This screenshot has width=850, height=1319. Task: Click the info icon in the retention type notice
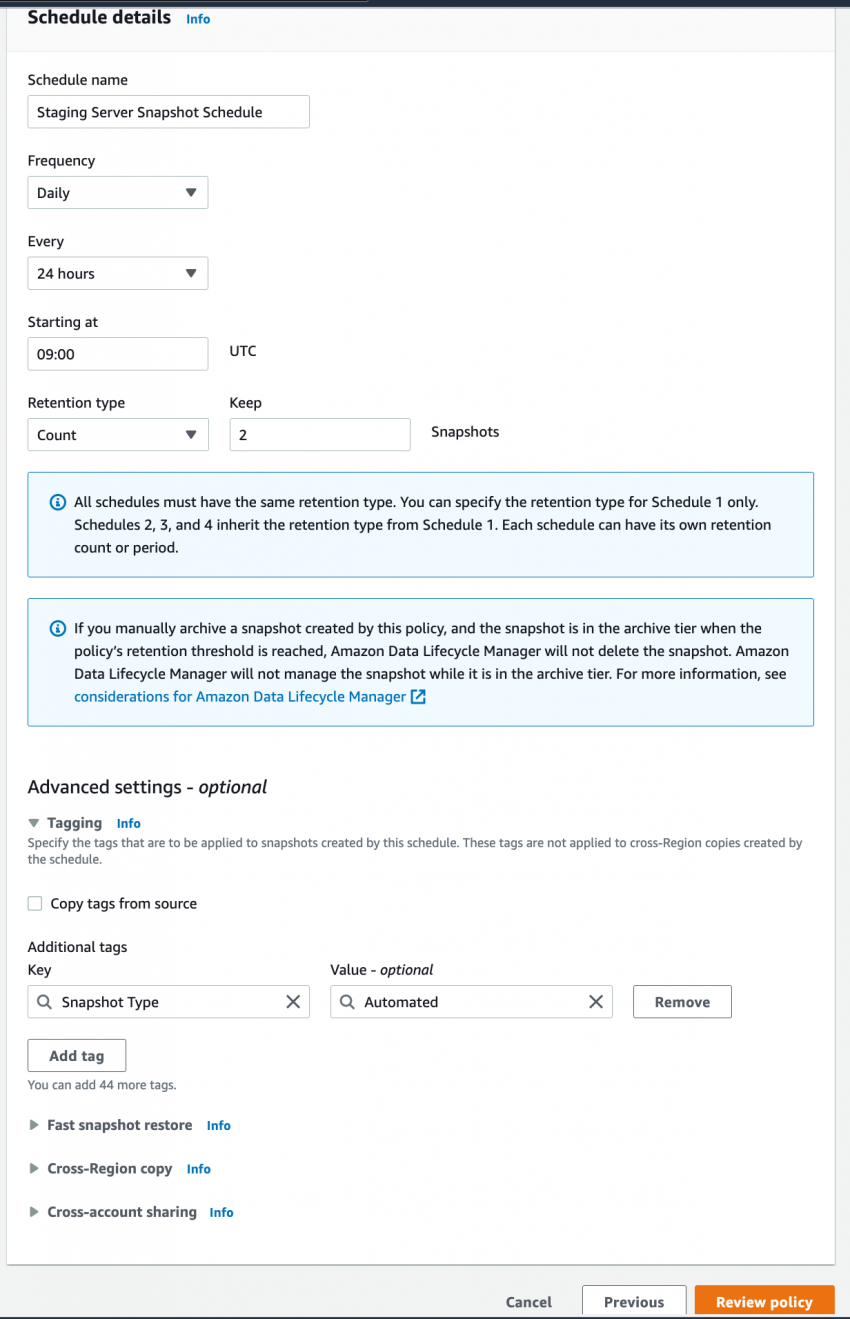coord(58,501)
